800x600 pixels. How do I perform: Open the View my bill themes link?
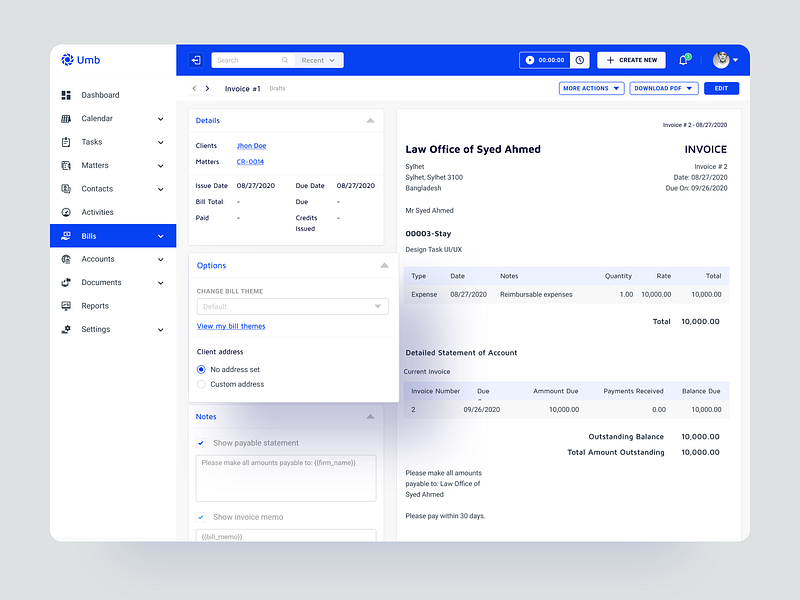[231, 326]
